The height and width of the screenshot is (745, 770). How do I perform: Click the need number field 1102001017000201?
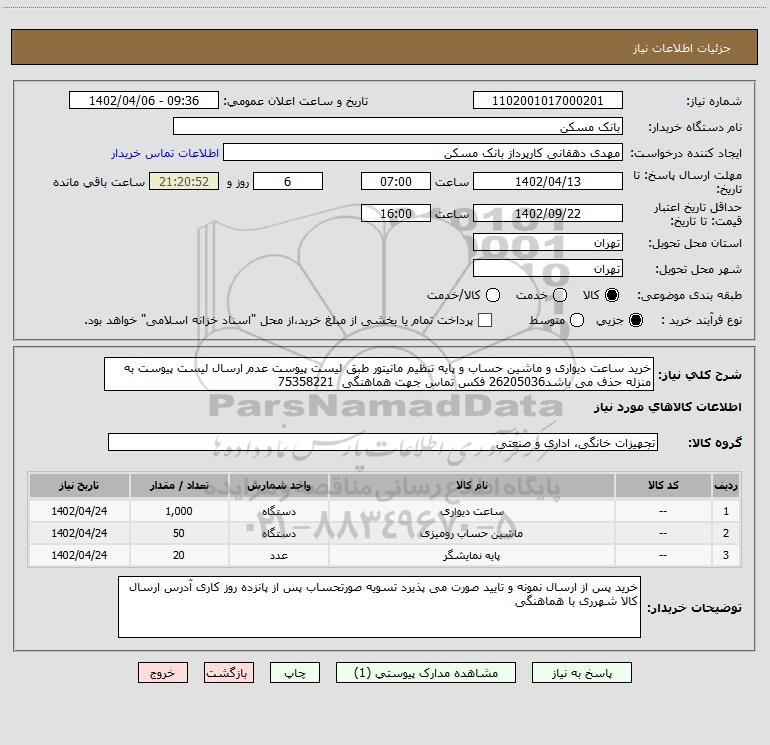pyautogui.click(x=548, y=101)
